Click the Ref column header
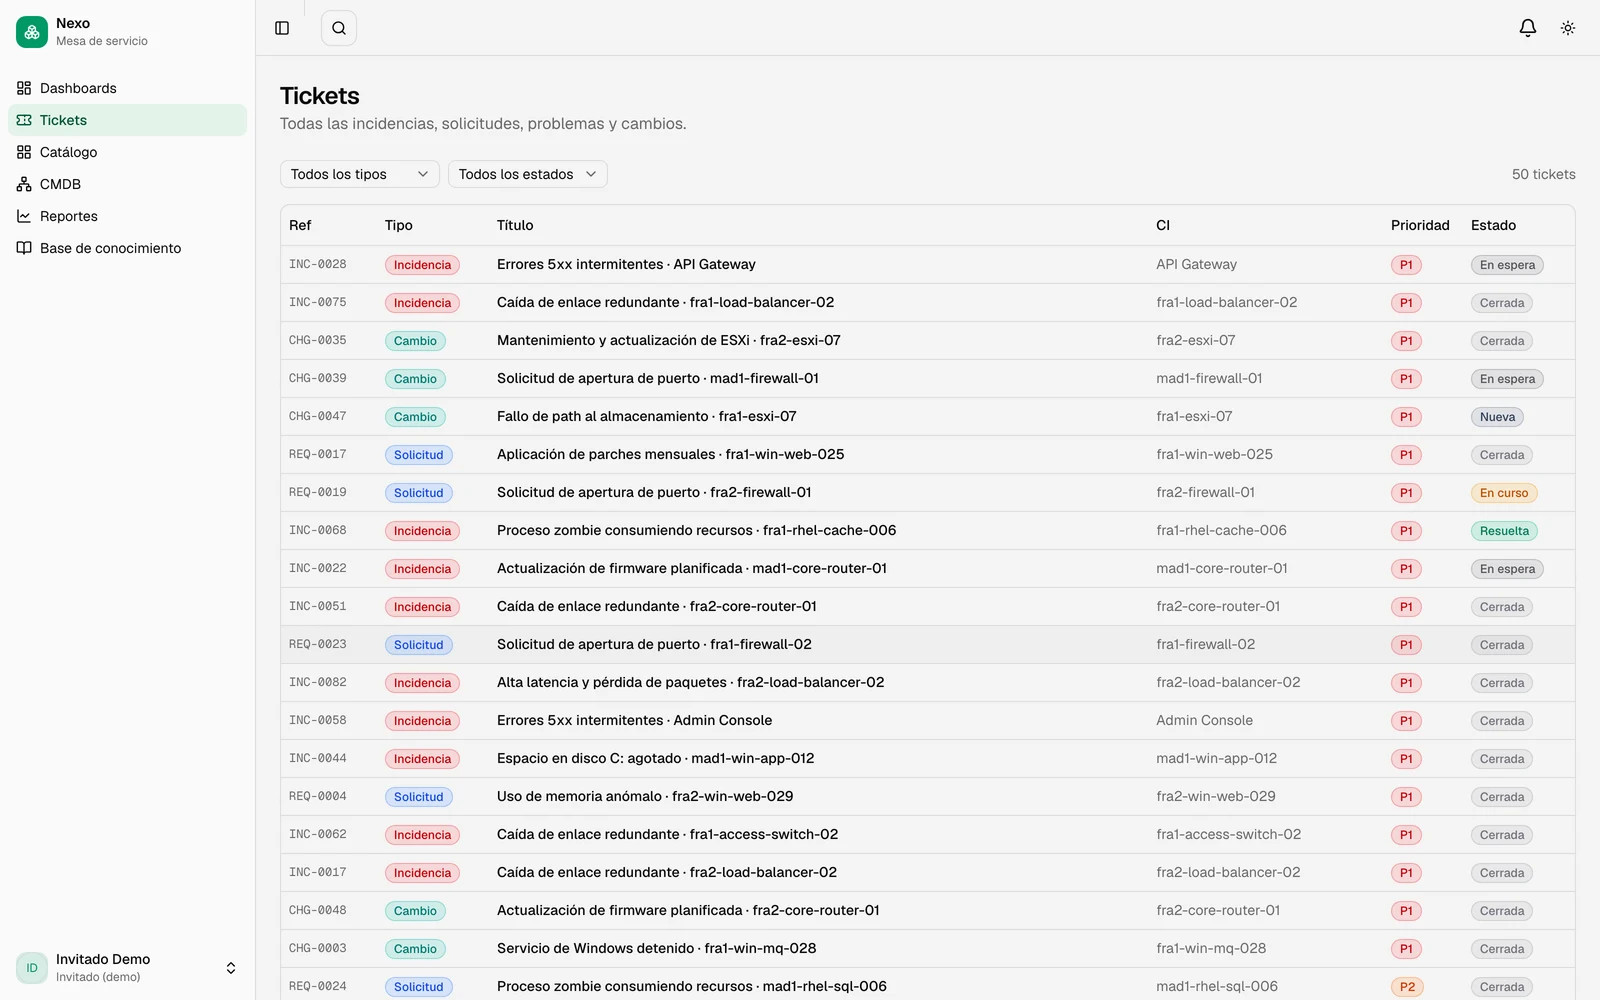 (300, 225)
